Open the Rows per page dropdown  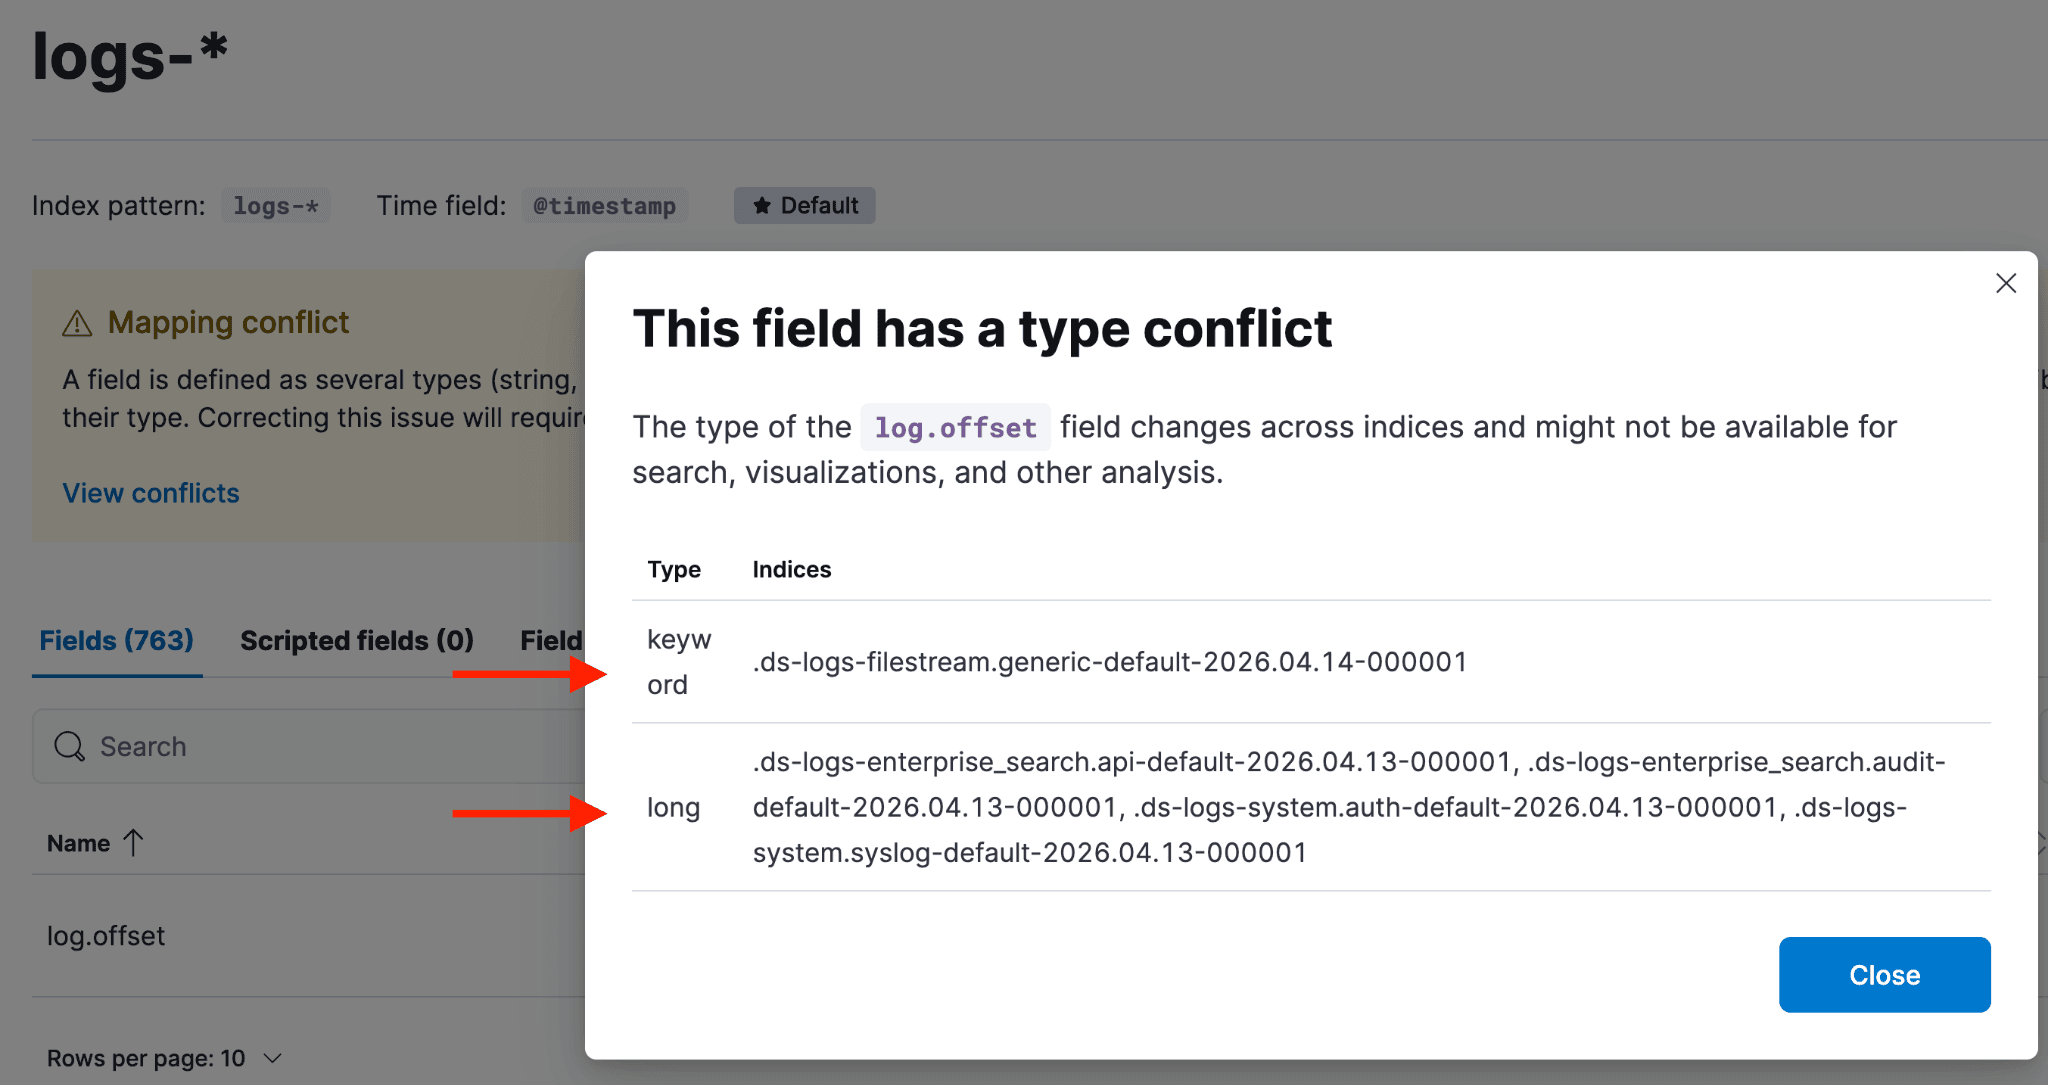click(x=165, y=1057)
